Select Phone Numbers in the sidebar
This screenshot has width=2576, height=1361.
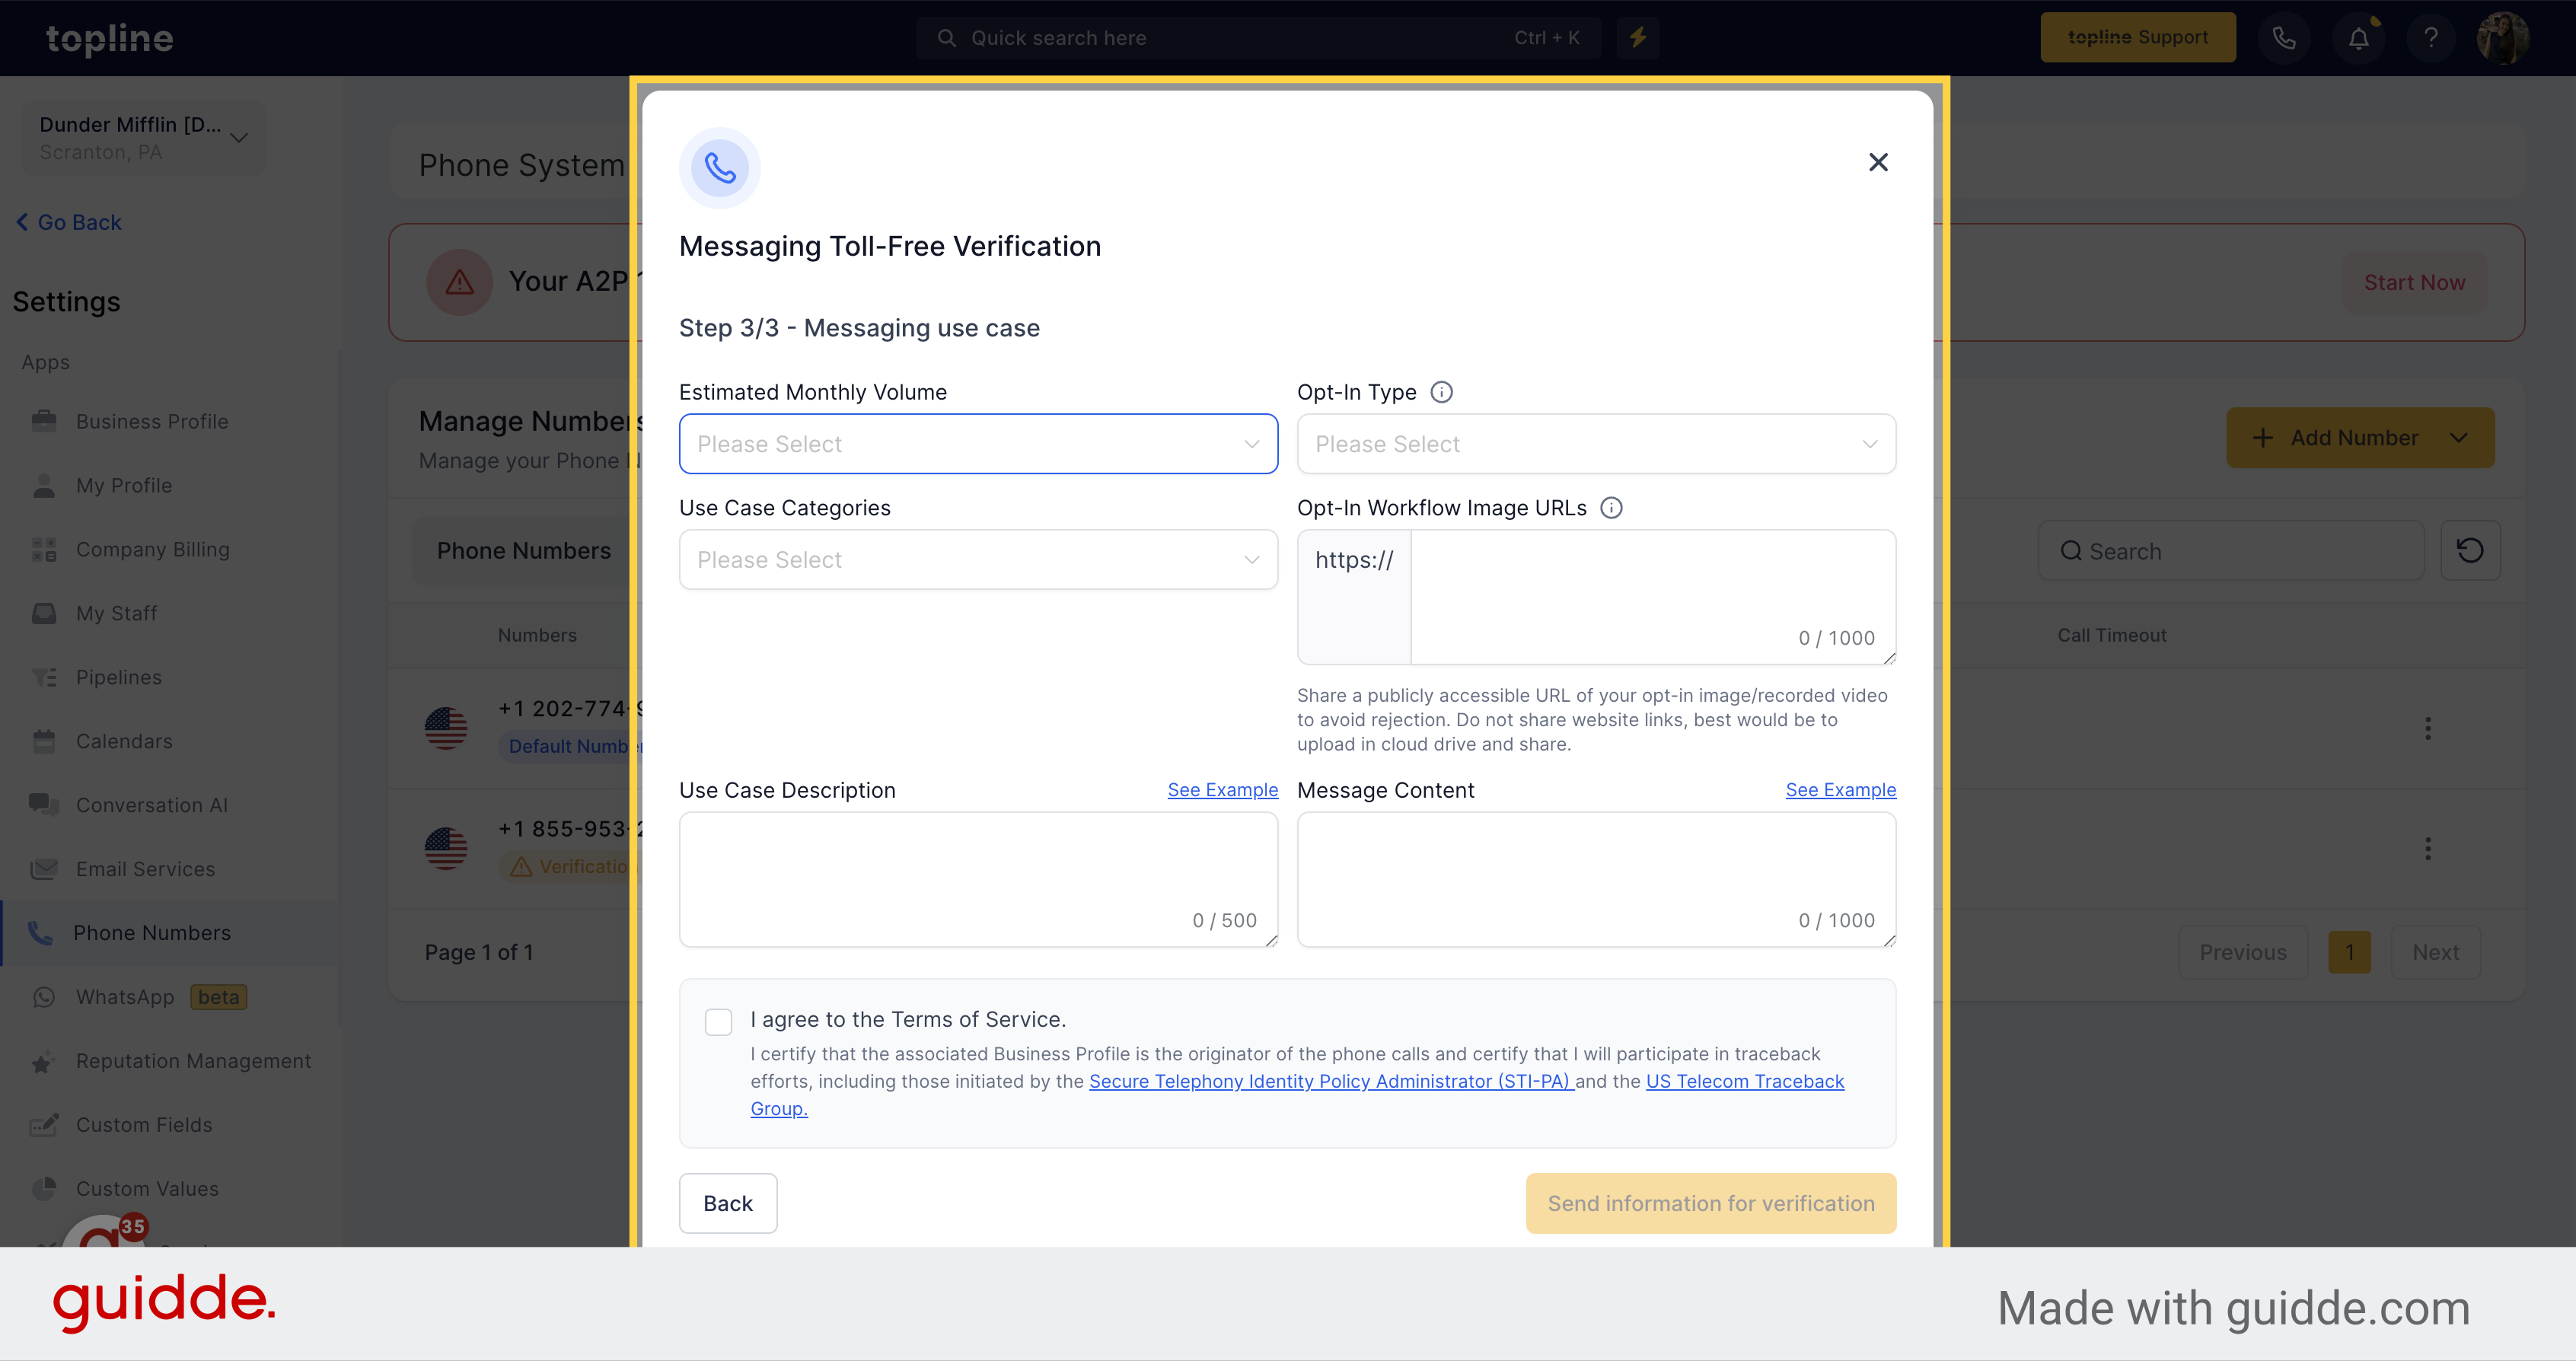[152, 933]
